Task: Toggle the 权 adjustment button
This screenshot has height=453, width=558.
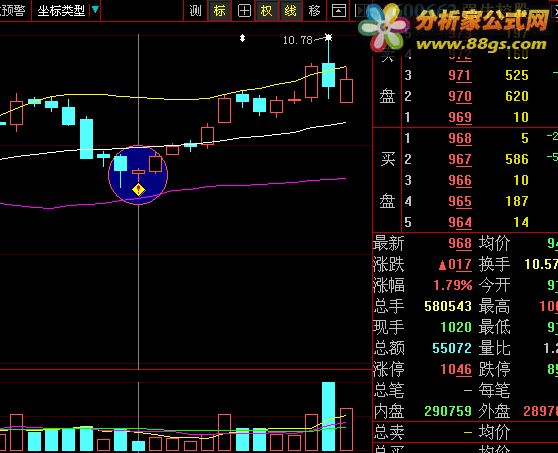Action: (x=266, y=11)
